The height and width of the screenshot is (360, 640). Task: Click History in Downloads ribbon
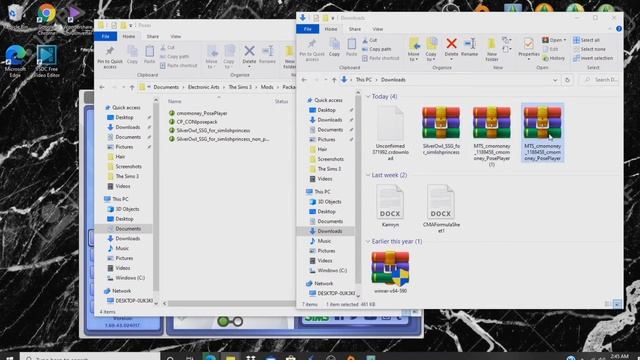click(553, 58)
